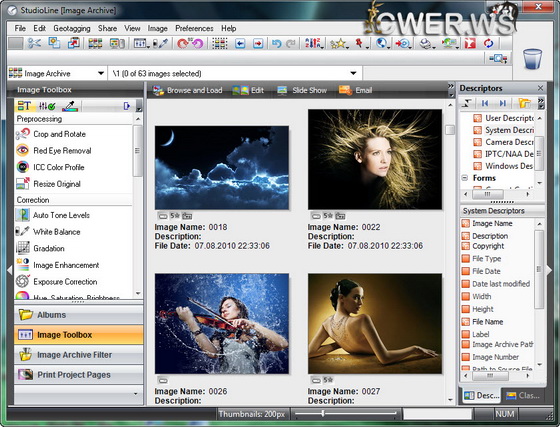Open the File menu
The height and width of the screenshot is (427, 560).
(x=20, y=28)
